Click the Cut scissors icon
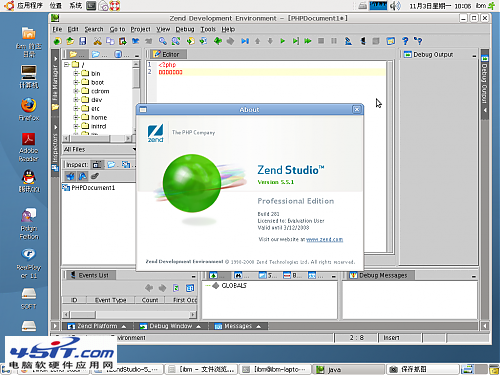The width and height of the screenshot is (500, 375). click(x=97, y=41)
